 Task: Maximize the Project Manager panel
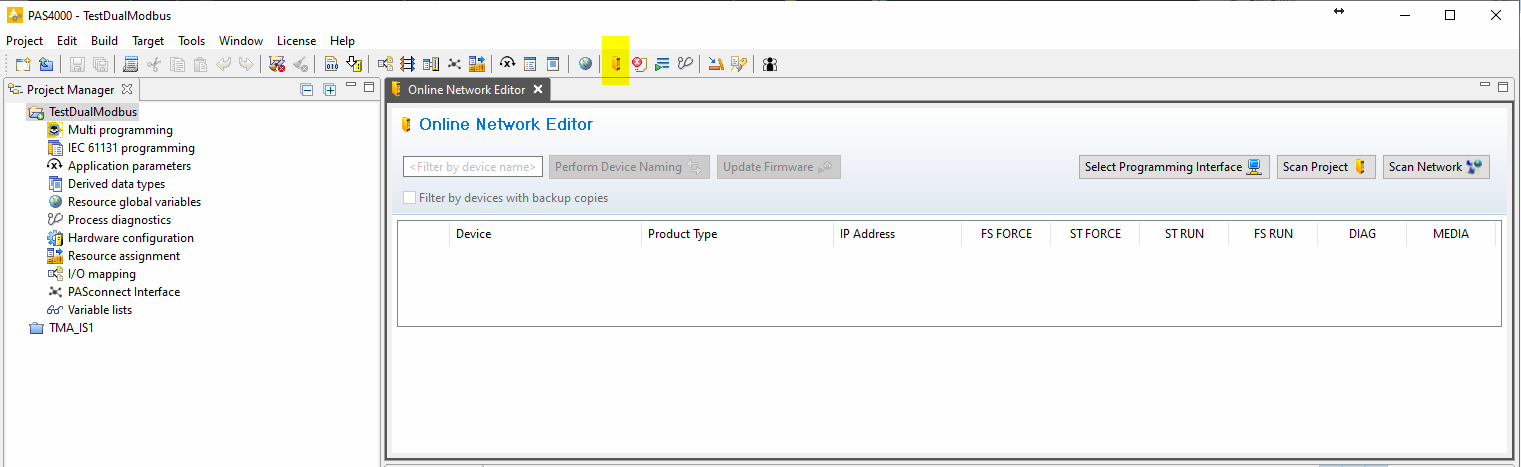(x=368, y=88)
